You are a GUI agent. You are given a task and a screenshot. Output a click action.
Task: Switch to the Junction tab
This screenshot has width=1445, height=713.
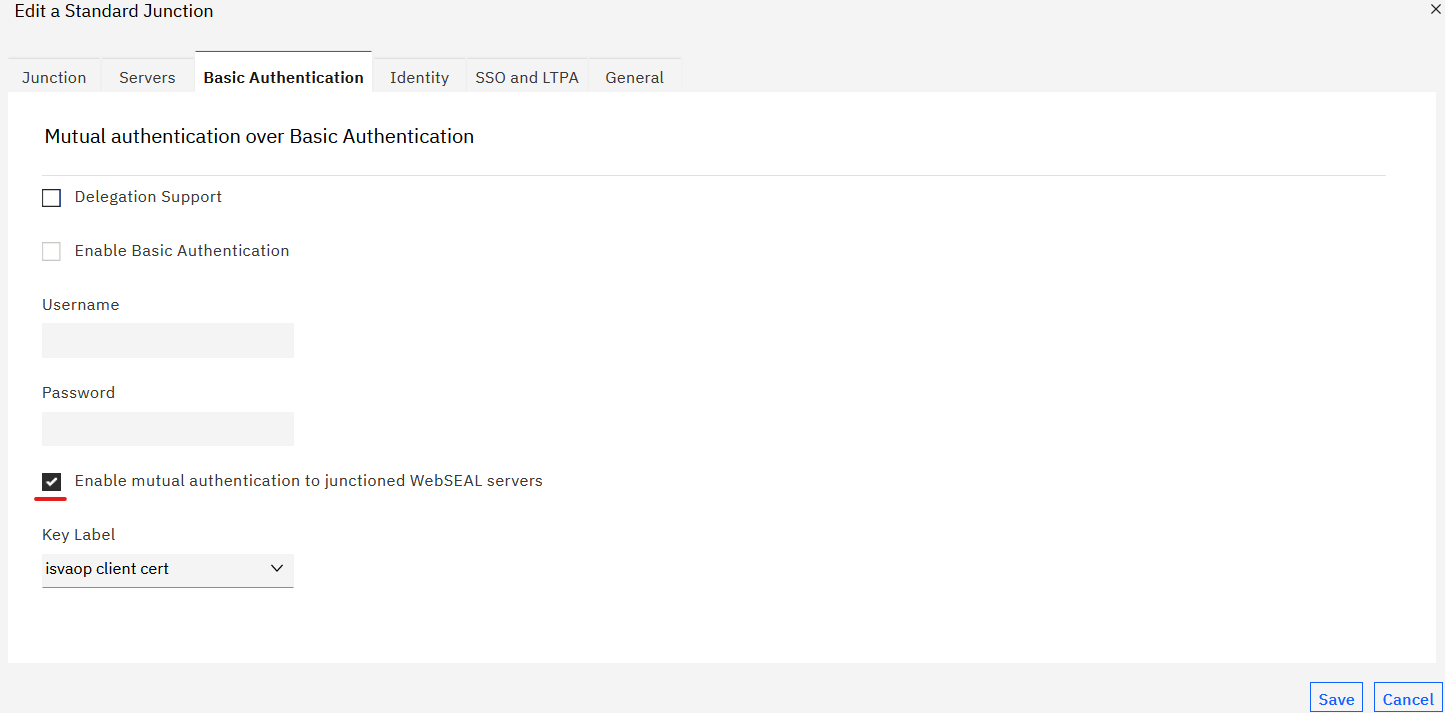(54, 77)
